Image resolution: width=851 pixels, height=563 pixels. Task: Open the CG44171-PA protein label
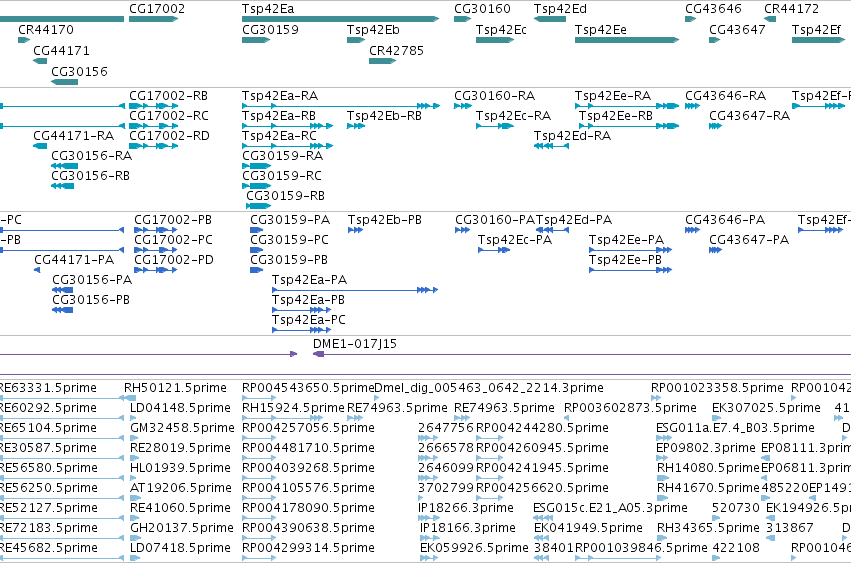(x=74, y=260)
